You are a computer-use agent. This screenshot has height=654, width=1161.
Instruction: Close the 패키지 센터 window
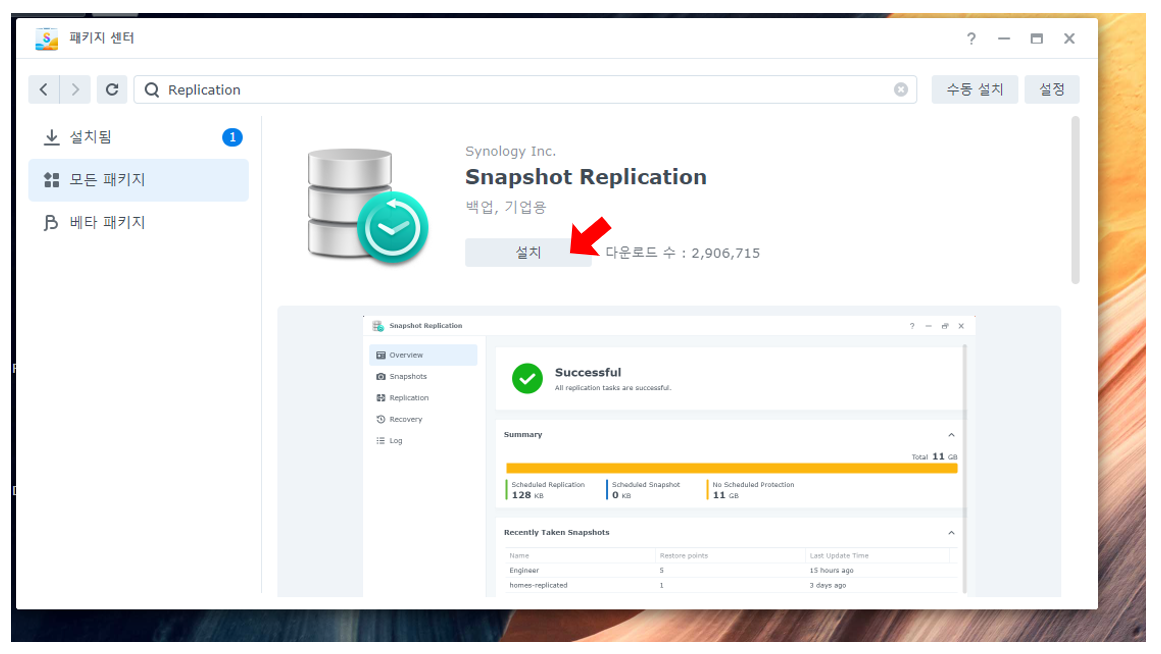coord(1069,39)
